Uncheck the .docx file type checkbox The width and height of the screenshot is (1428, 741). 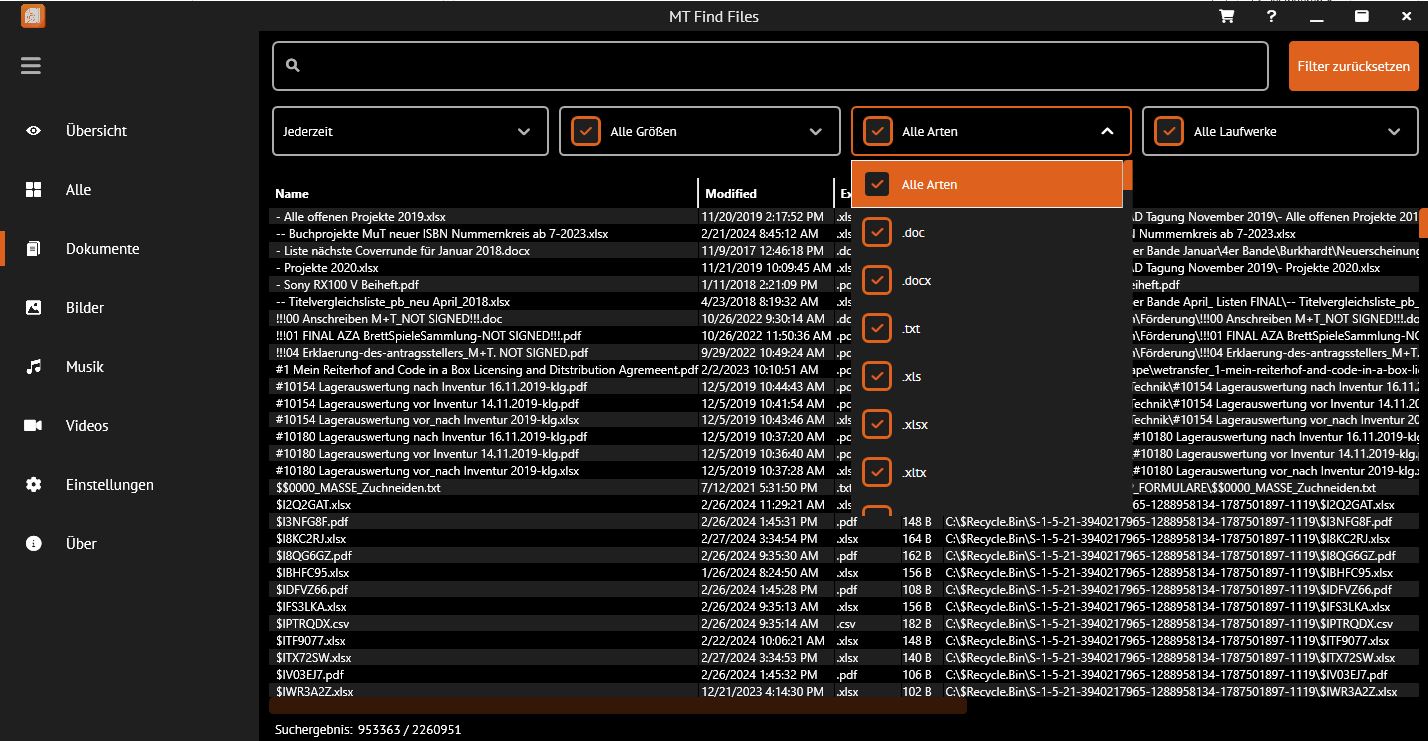pos(877,280)
